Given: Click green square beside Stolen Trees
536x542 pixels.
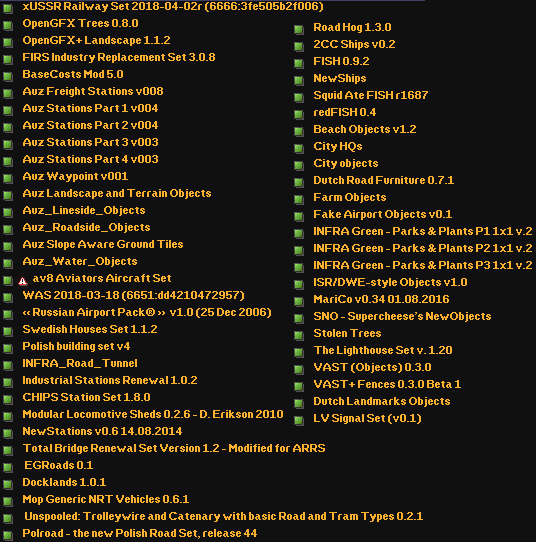Looking at the screenshot, I should (x=299, y=335).
